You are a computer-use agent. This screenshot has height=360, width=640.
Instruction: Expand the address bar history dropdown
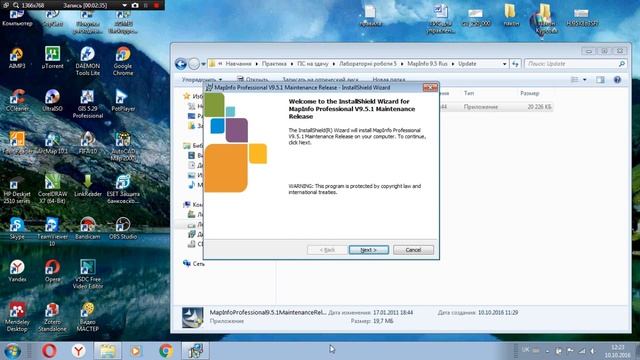click(504, 64)
